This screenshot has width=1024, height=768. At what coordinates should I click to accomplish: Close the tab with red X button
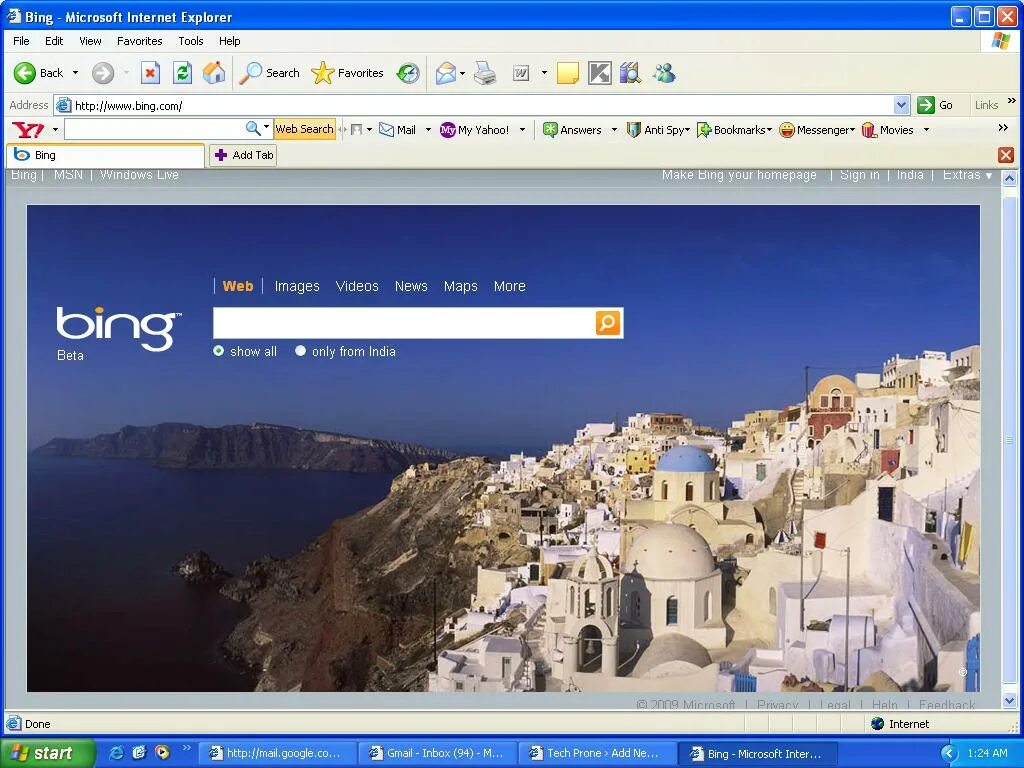tap(1006, 155)
